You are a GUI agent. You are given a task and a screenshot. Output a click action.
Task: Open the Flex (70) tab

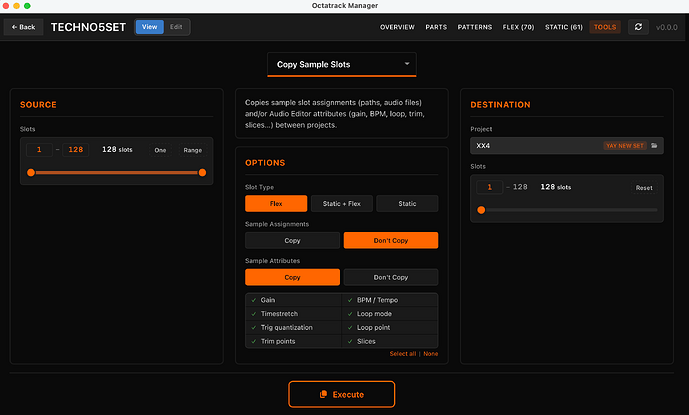click(x=518, y=27)
